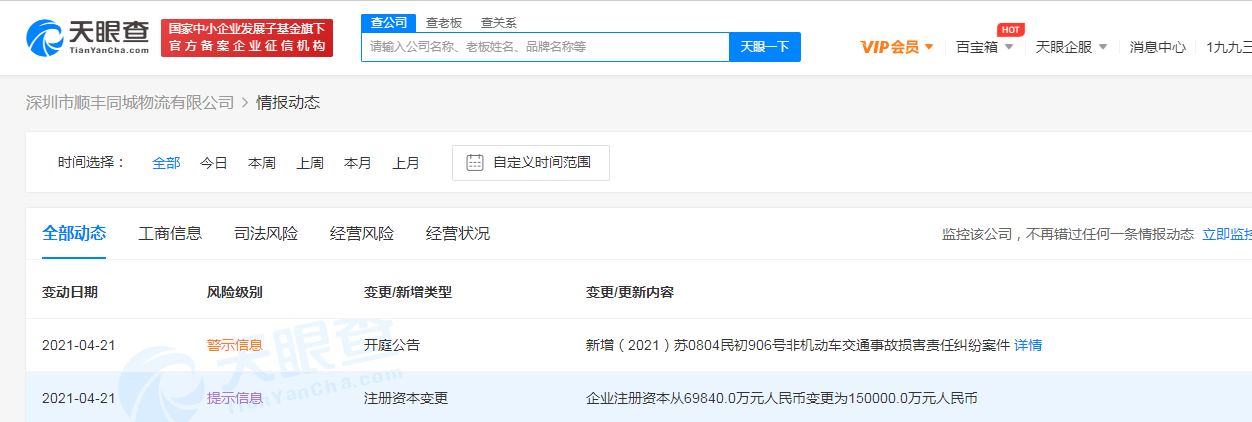Open 自定义时间范围 date range picker
The width and height of the screenshot is (1252, 422).
[x=531, y=163]
